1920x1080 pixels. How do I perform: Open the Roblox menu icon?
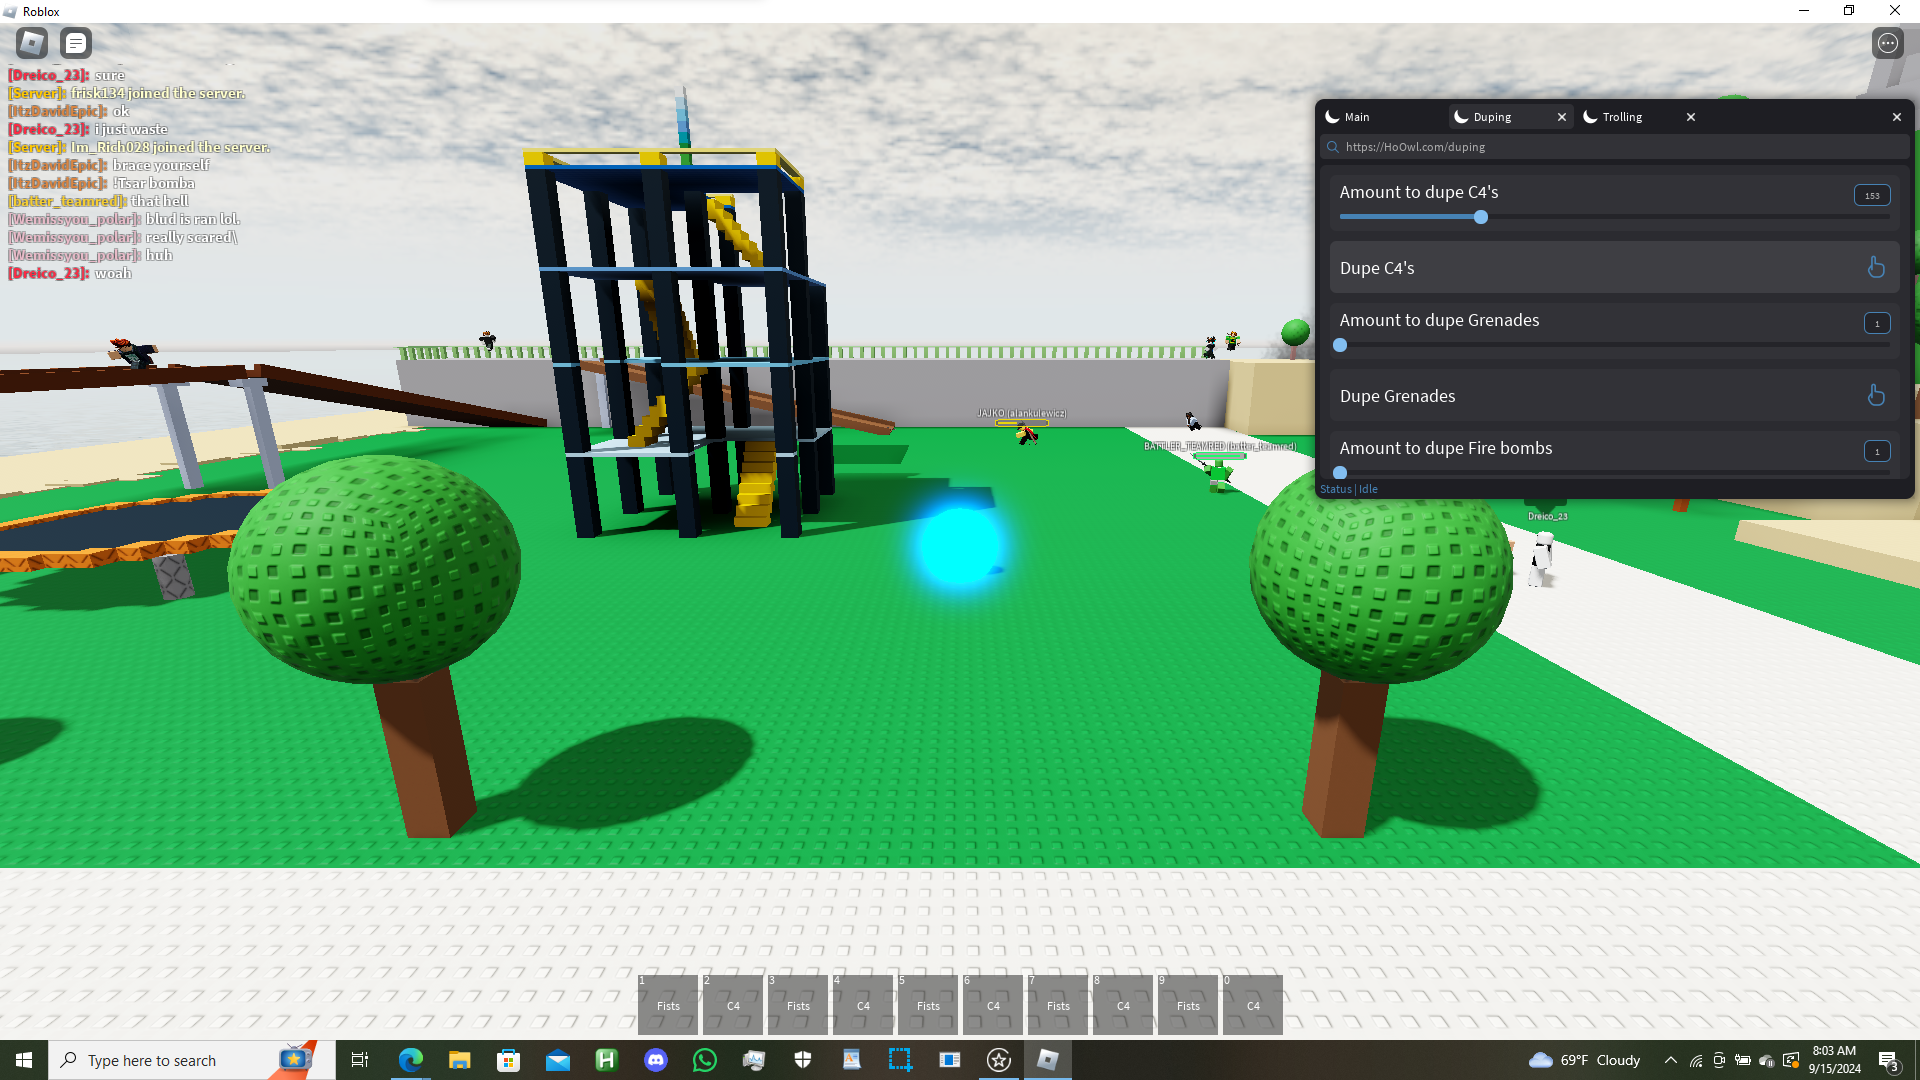click(x=32, y=43)
